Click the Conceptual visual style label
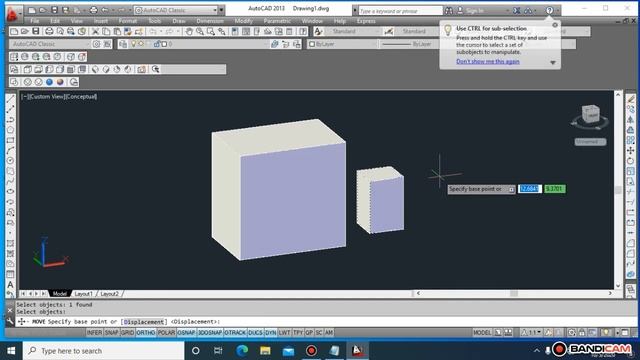 coord(81,97)
